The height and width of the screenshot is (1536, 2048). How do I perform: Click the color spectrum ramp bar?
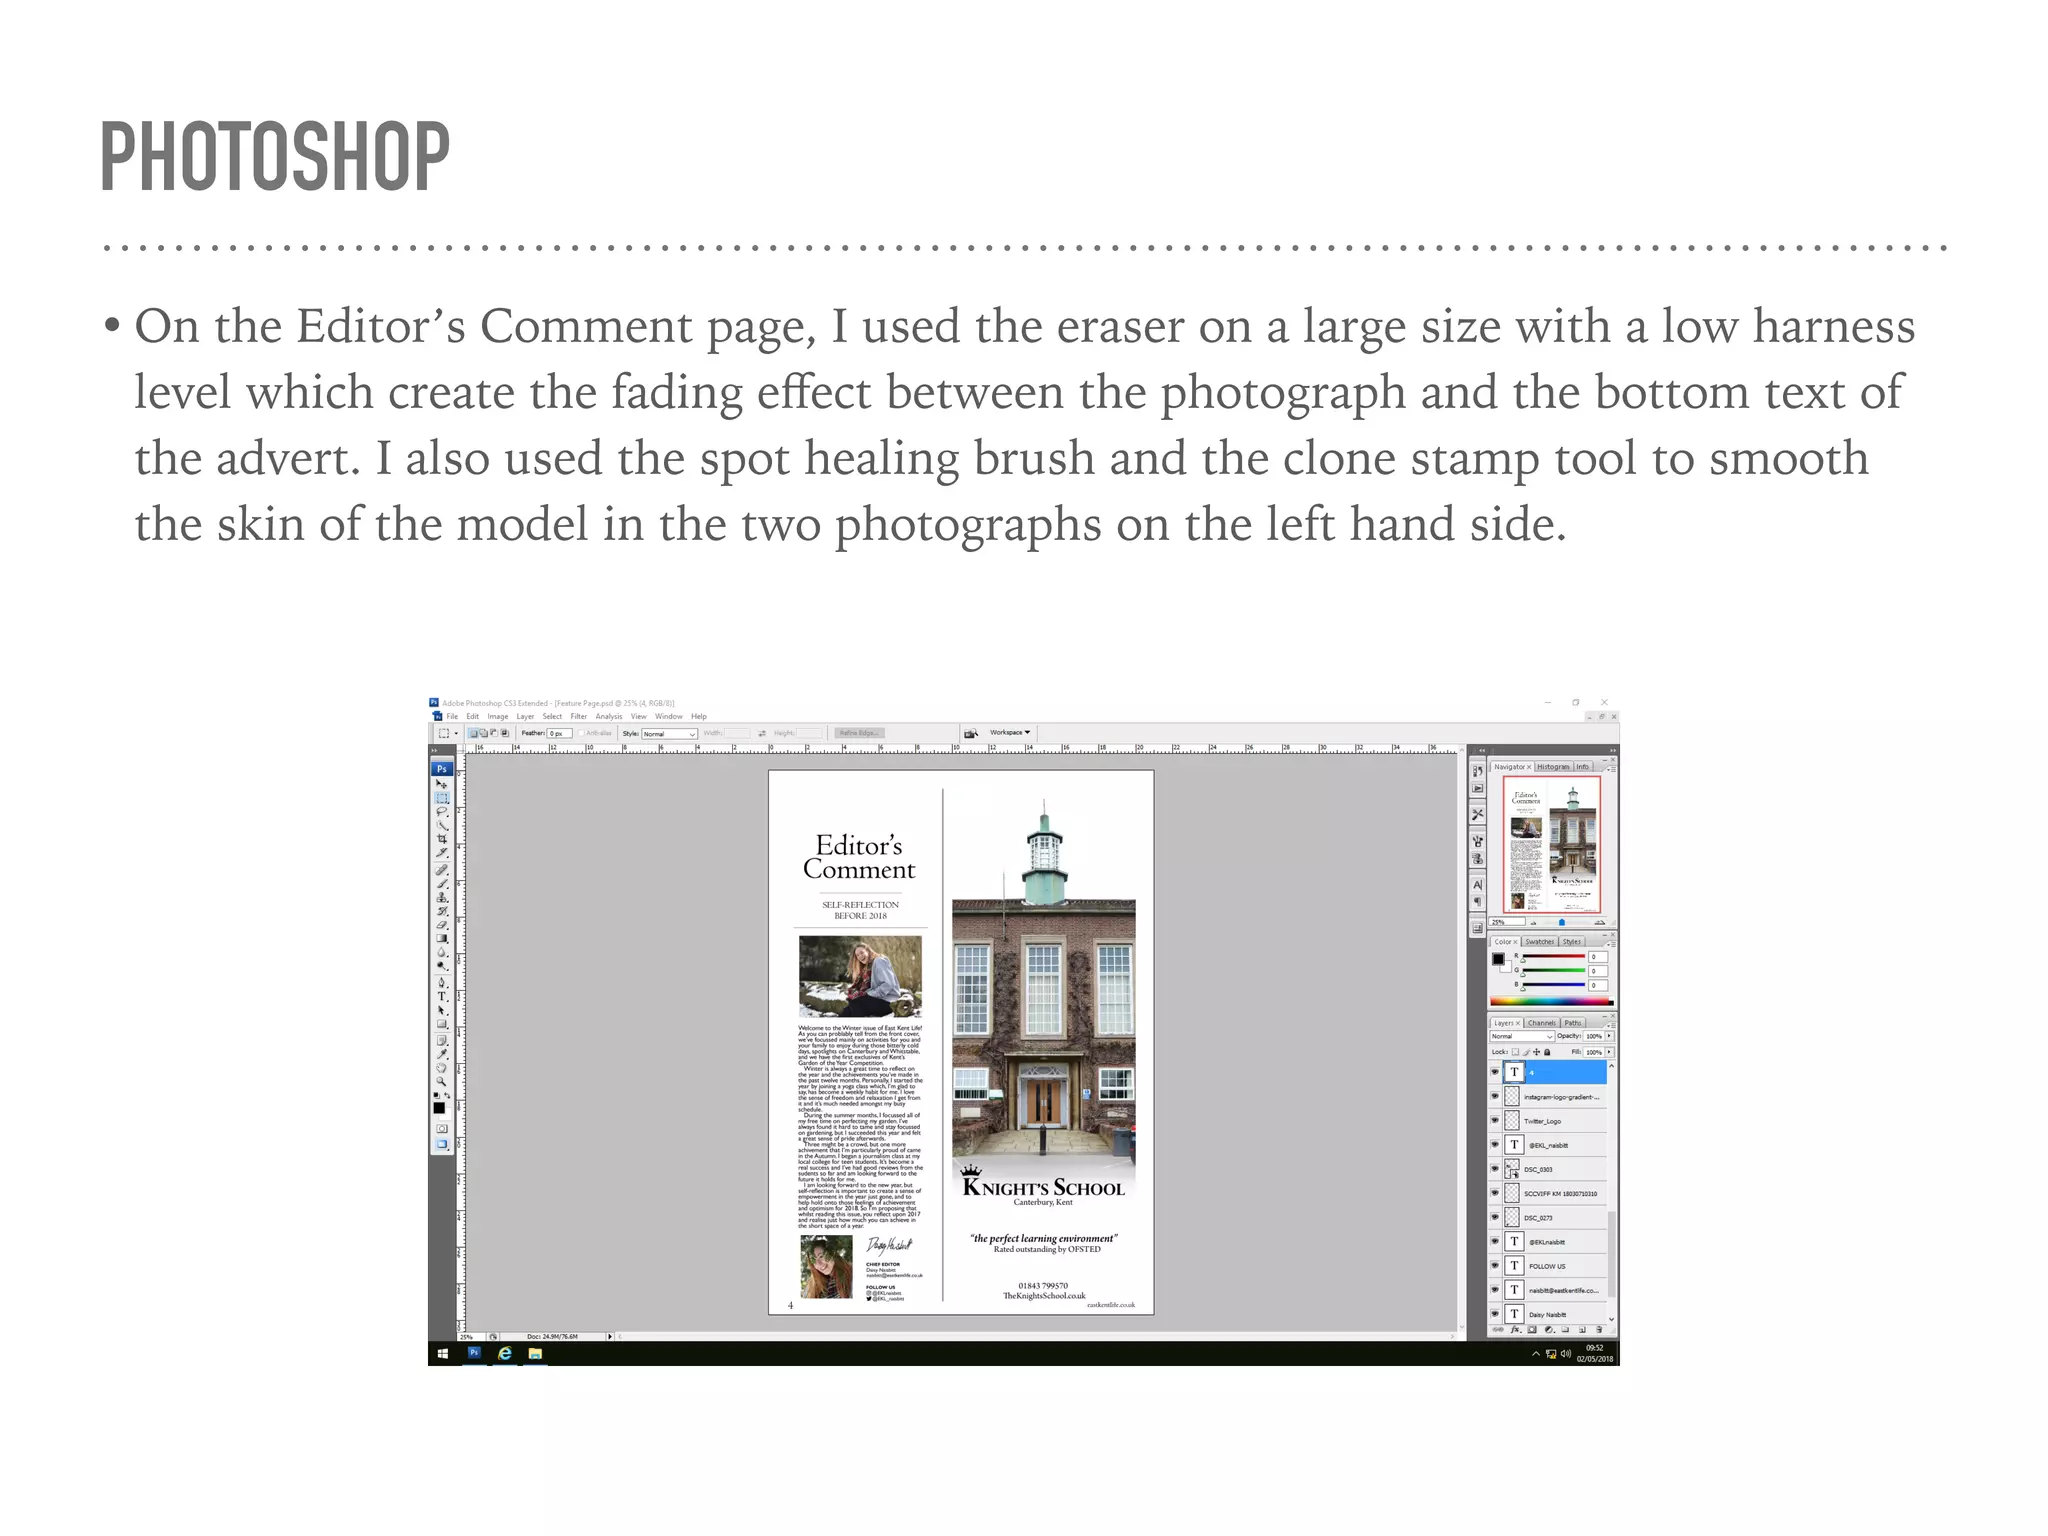pyautogui.click(x=1552, y=1001)
